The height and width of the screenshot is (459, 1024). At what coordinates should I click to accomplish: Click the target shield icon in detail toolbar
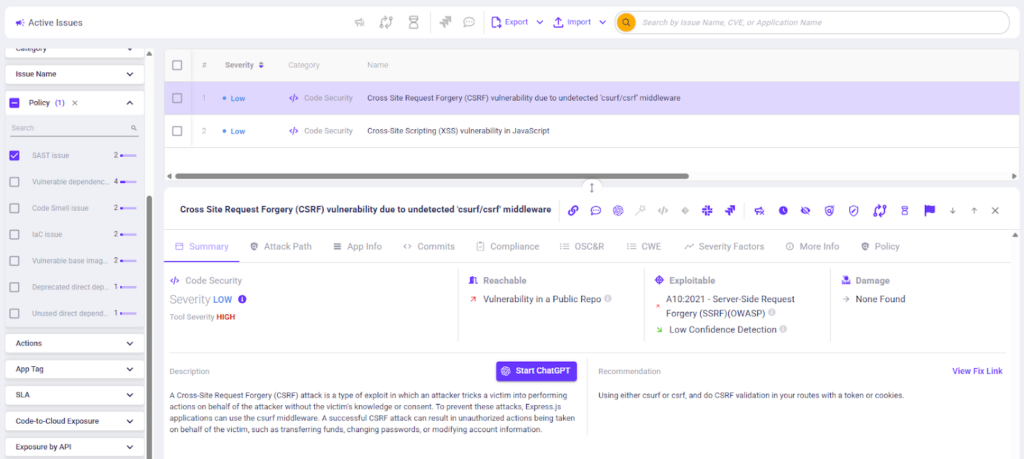(829, 210)
